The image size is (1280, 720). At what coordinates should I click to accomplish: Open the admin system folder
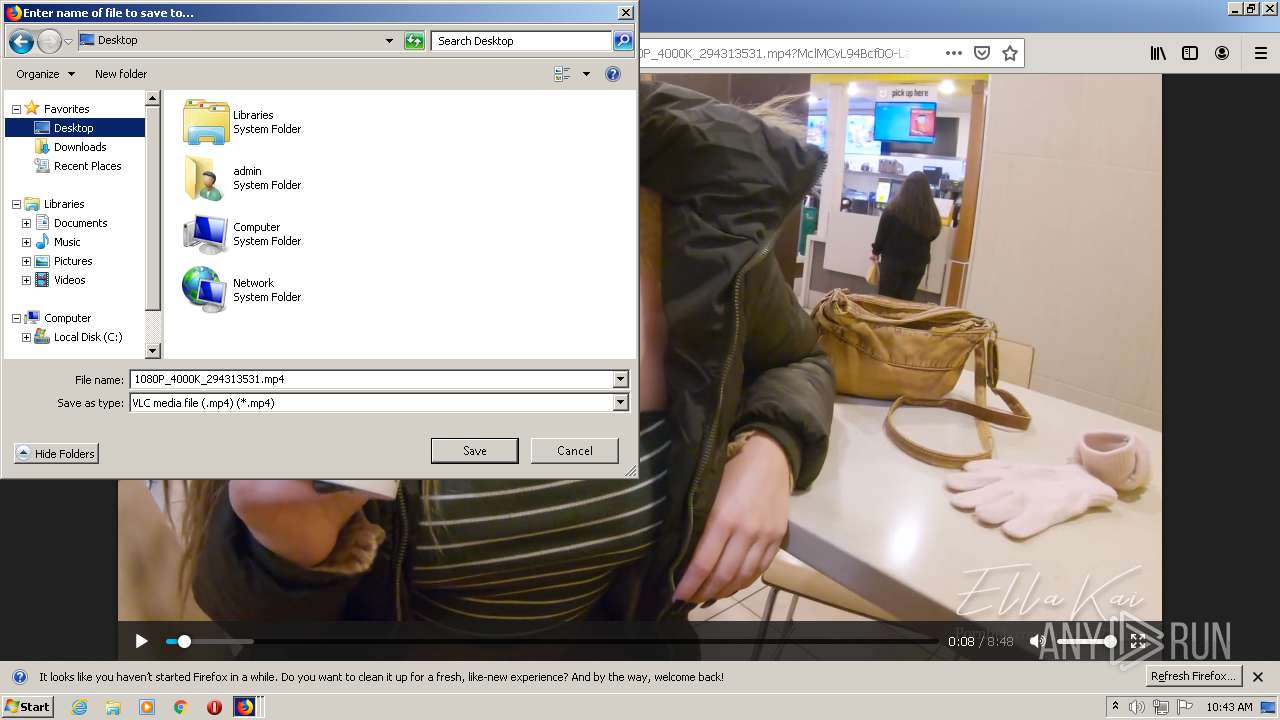[243, 178]
